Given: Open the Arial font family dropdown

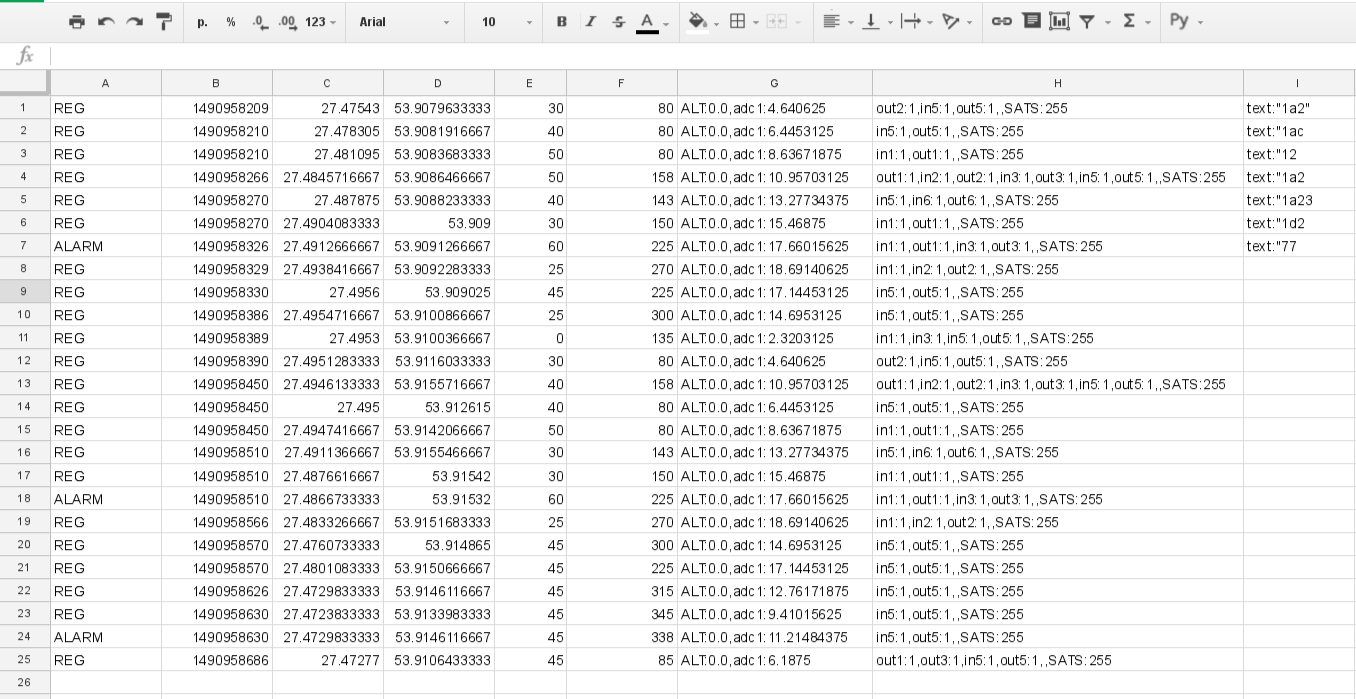Looking at the screenshot, I should tap(404, 21).
